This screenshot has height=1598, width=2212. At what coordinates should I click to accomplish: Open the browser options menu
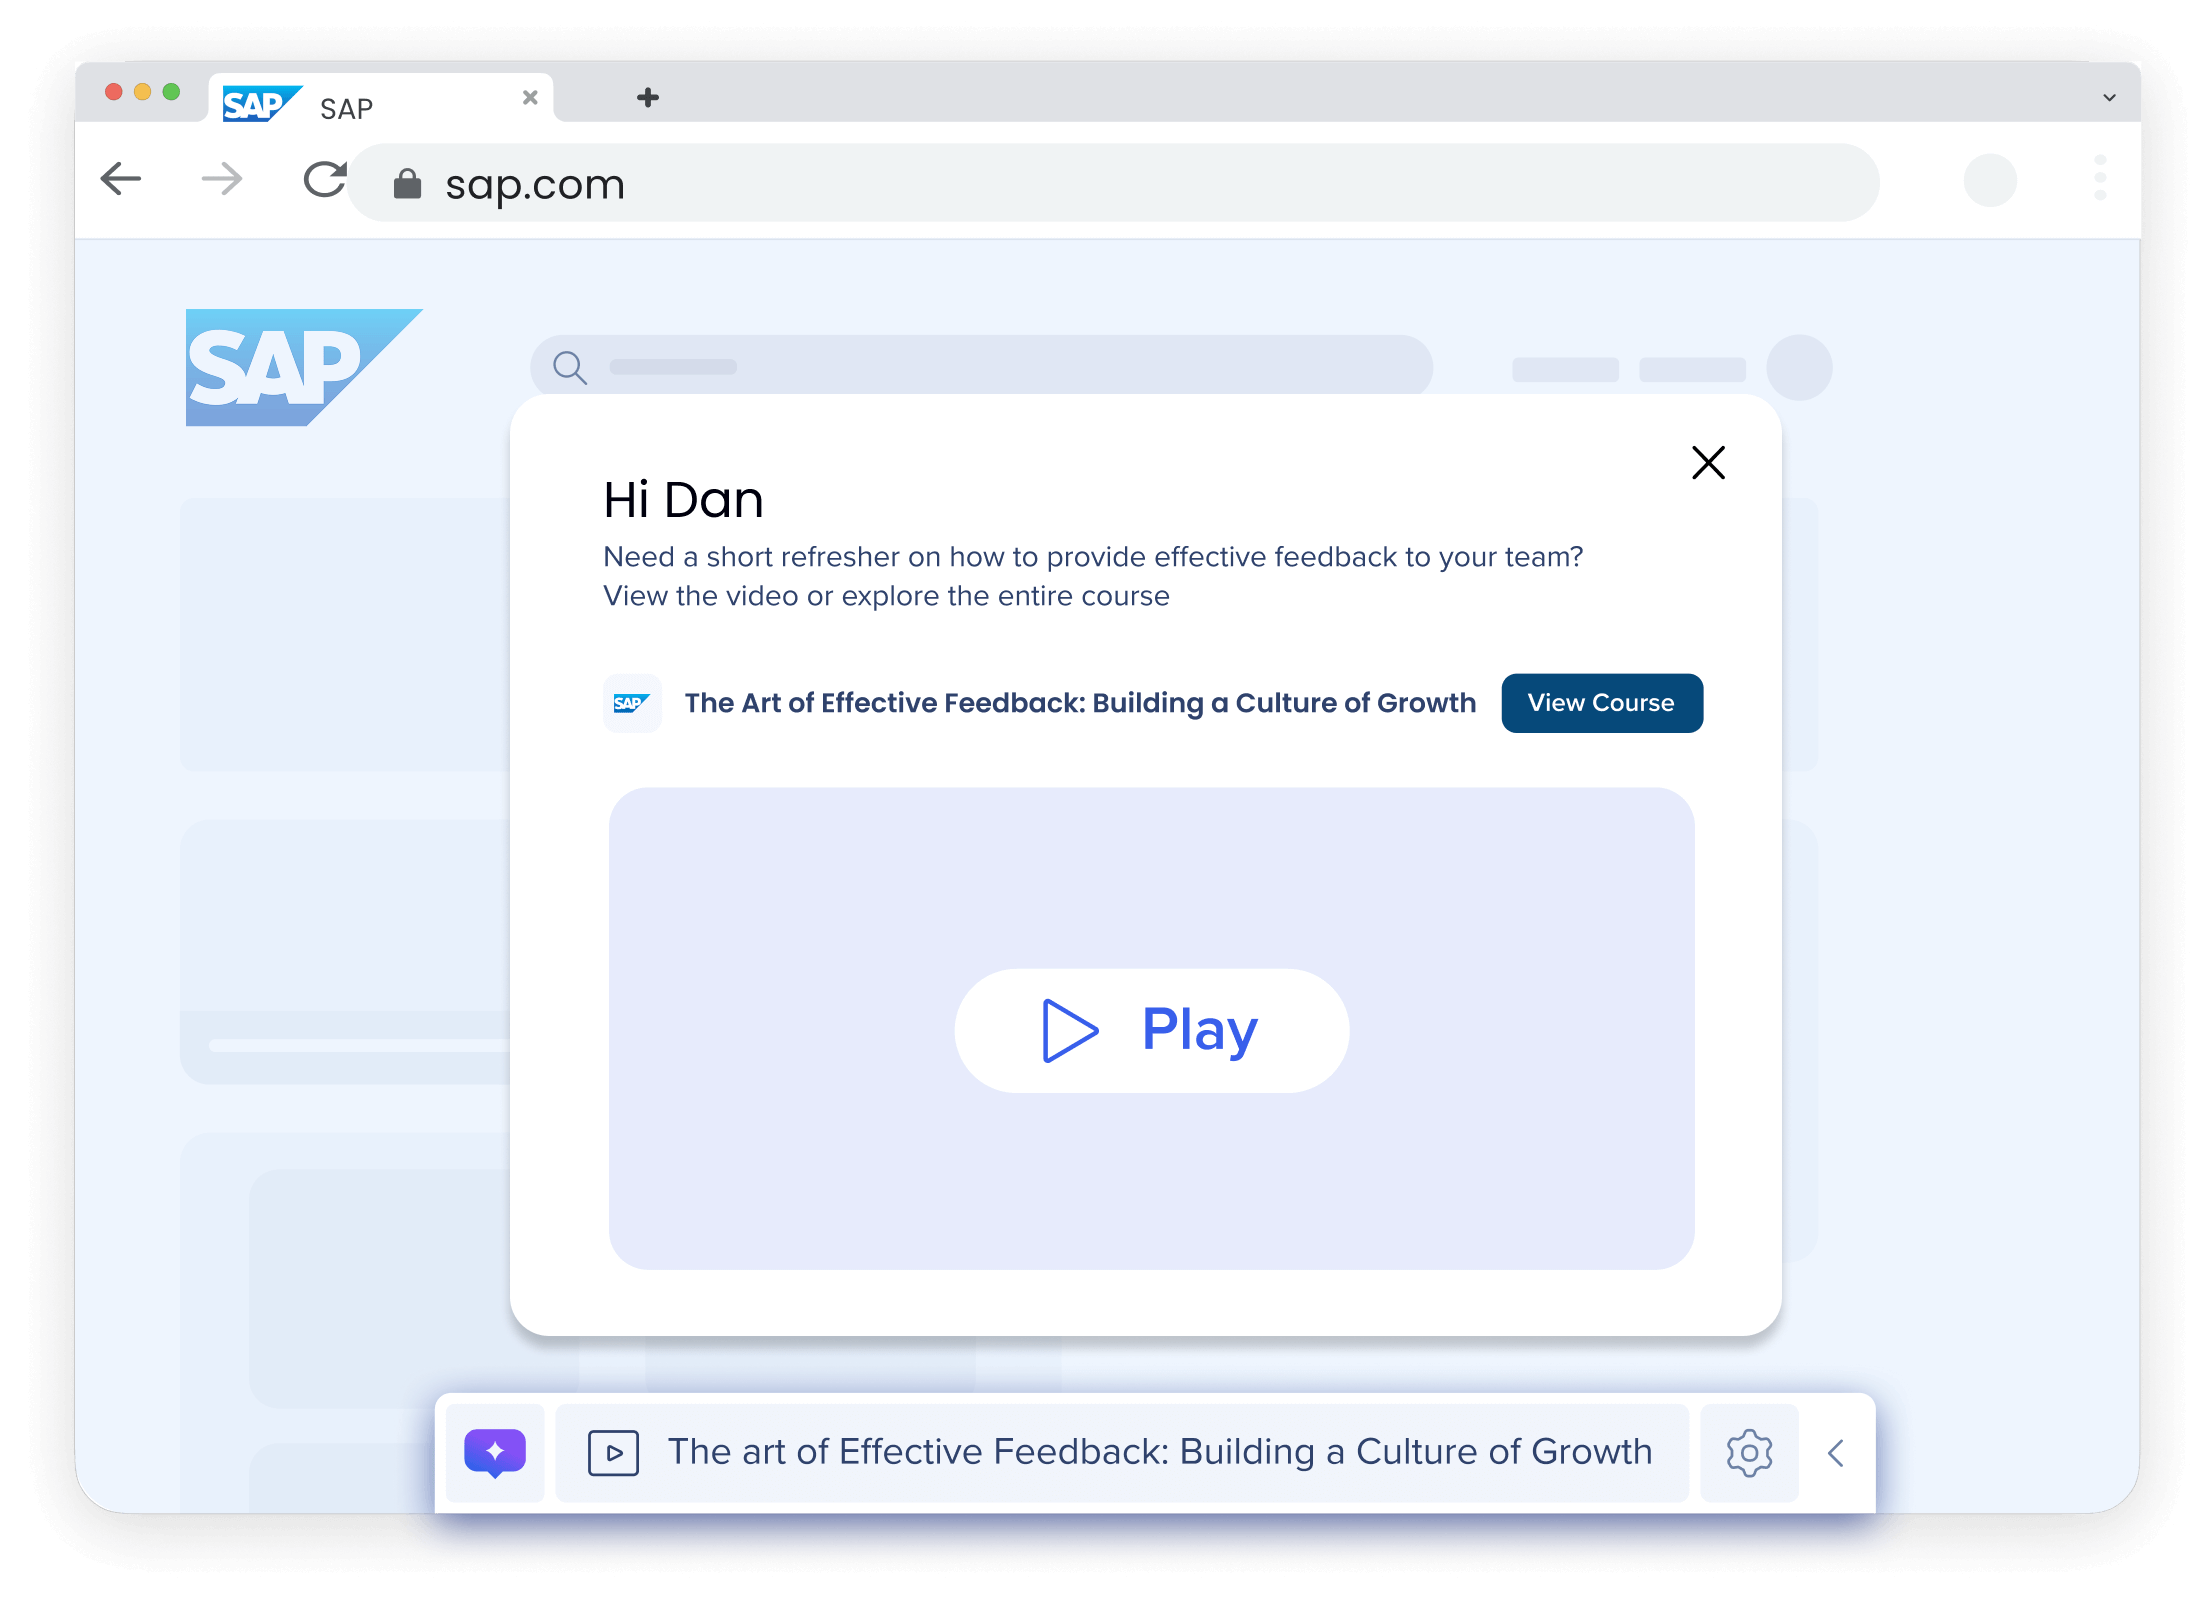point(2100,176)
